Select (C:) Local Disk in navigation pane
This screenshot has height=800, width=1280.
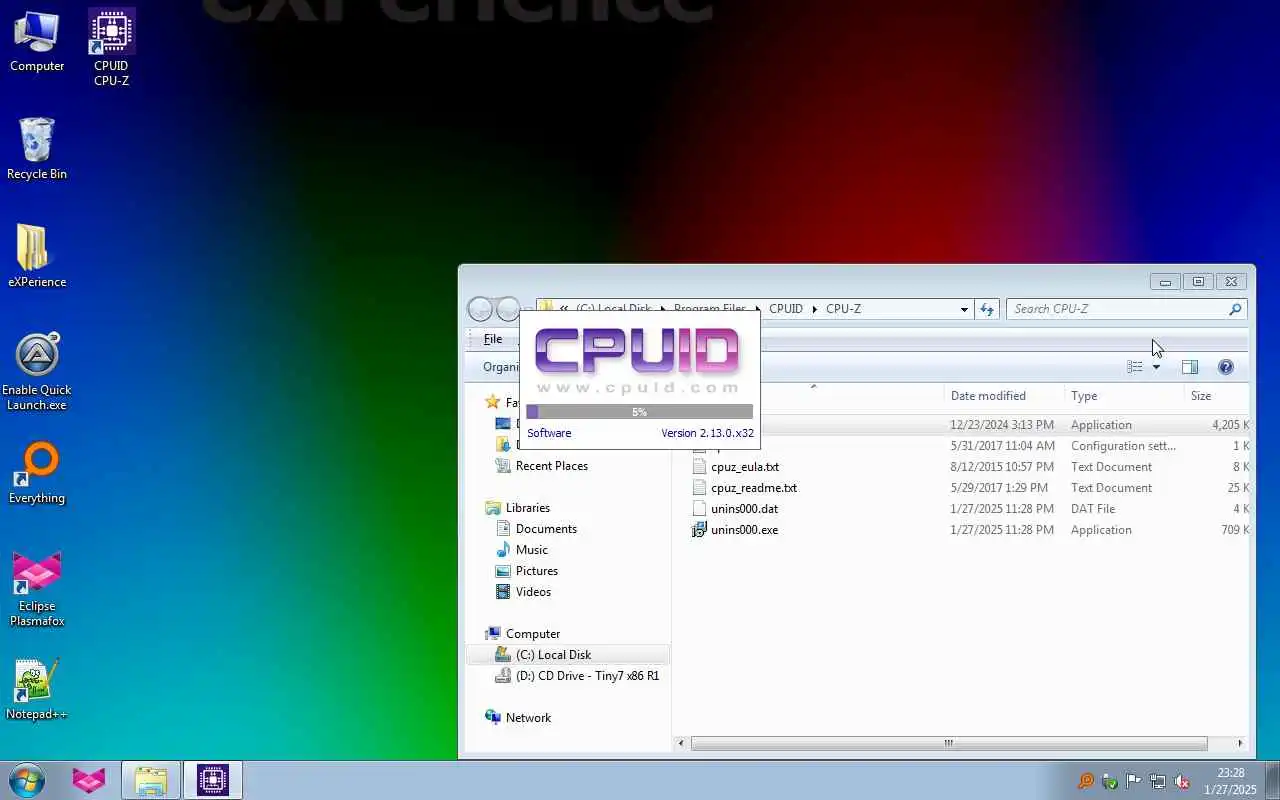click(553, 655)
